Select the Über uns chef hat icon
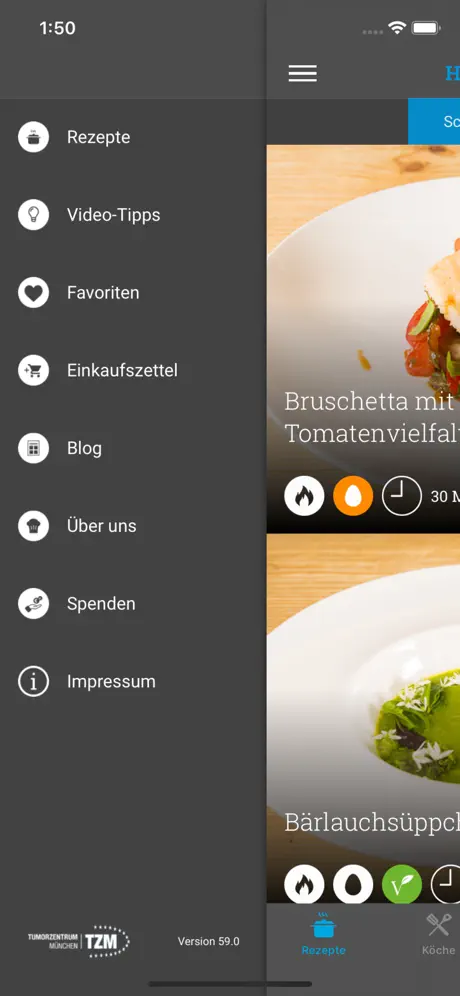Viewport: 460px width, 996px height. (33, 526)
